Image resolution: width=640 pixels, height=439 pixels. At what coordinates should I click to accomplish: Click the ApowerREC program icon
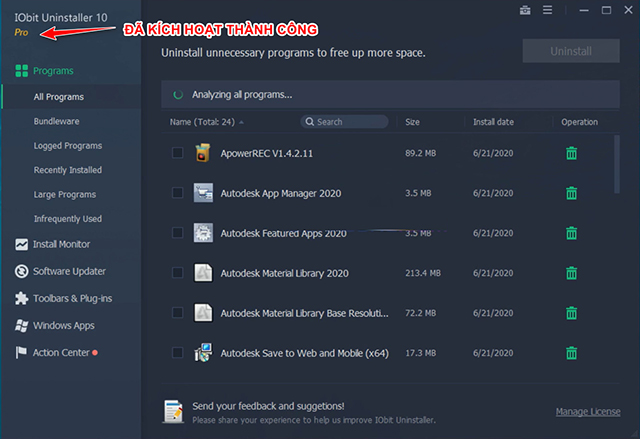203,153
